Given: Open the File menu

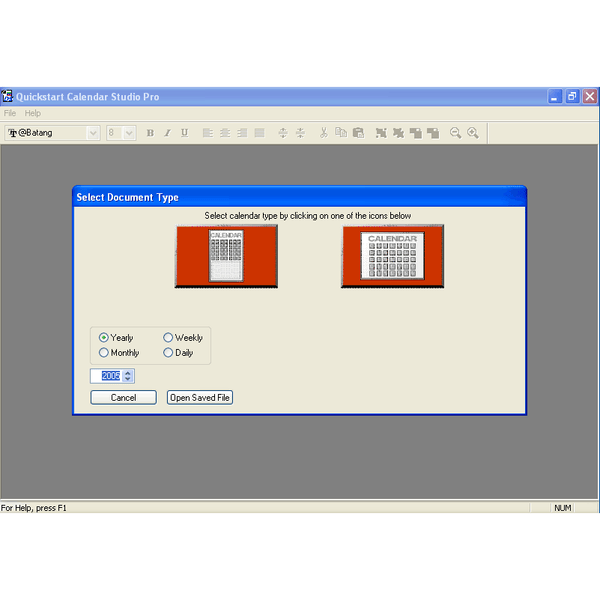Looking at the screenshot, I should 10,113.
